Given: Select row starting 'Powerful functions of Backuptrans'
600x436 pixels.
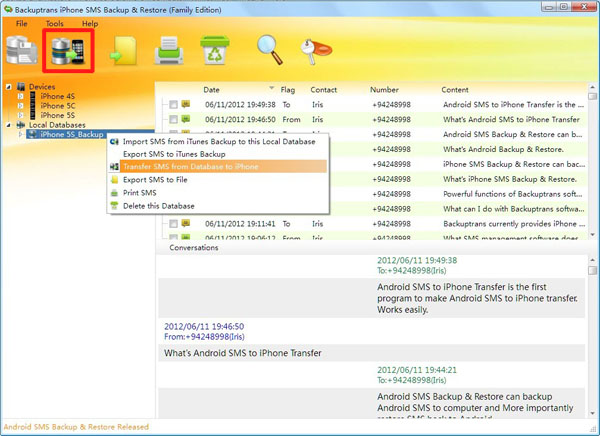Looking at the screenshot, I should tap(458, 194).
